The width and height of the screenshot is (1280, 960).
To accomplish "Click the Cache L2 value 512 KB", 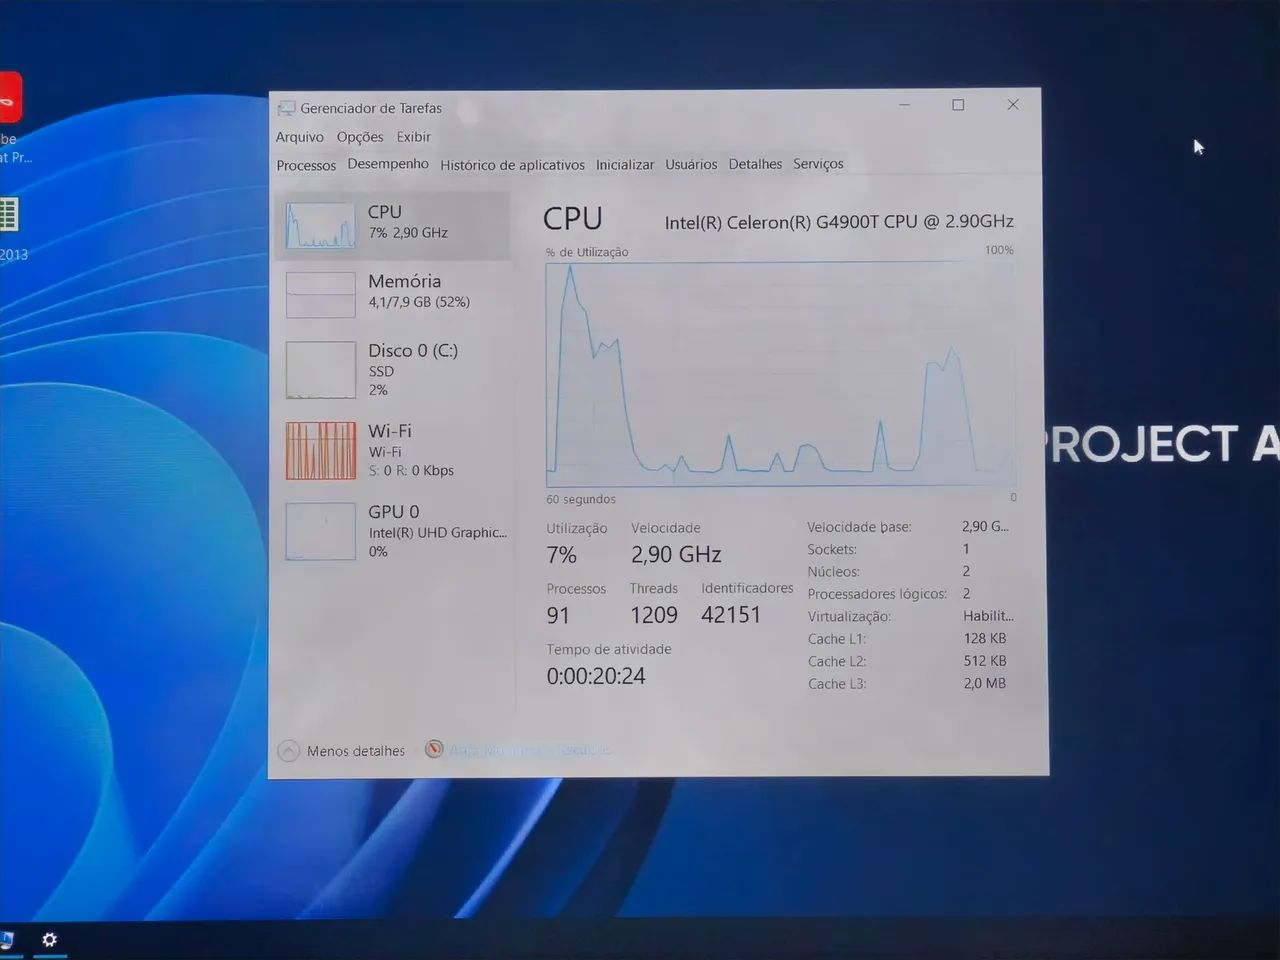I will click(985, 661).
